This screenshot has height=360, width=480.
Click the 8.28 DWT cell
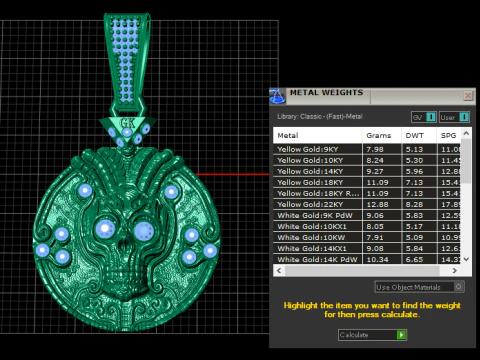click(x=419, y=204)
